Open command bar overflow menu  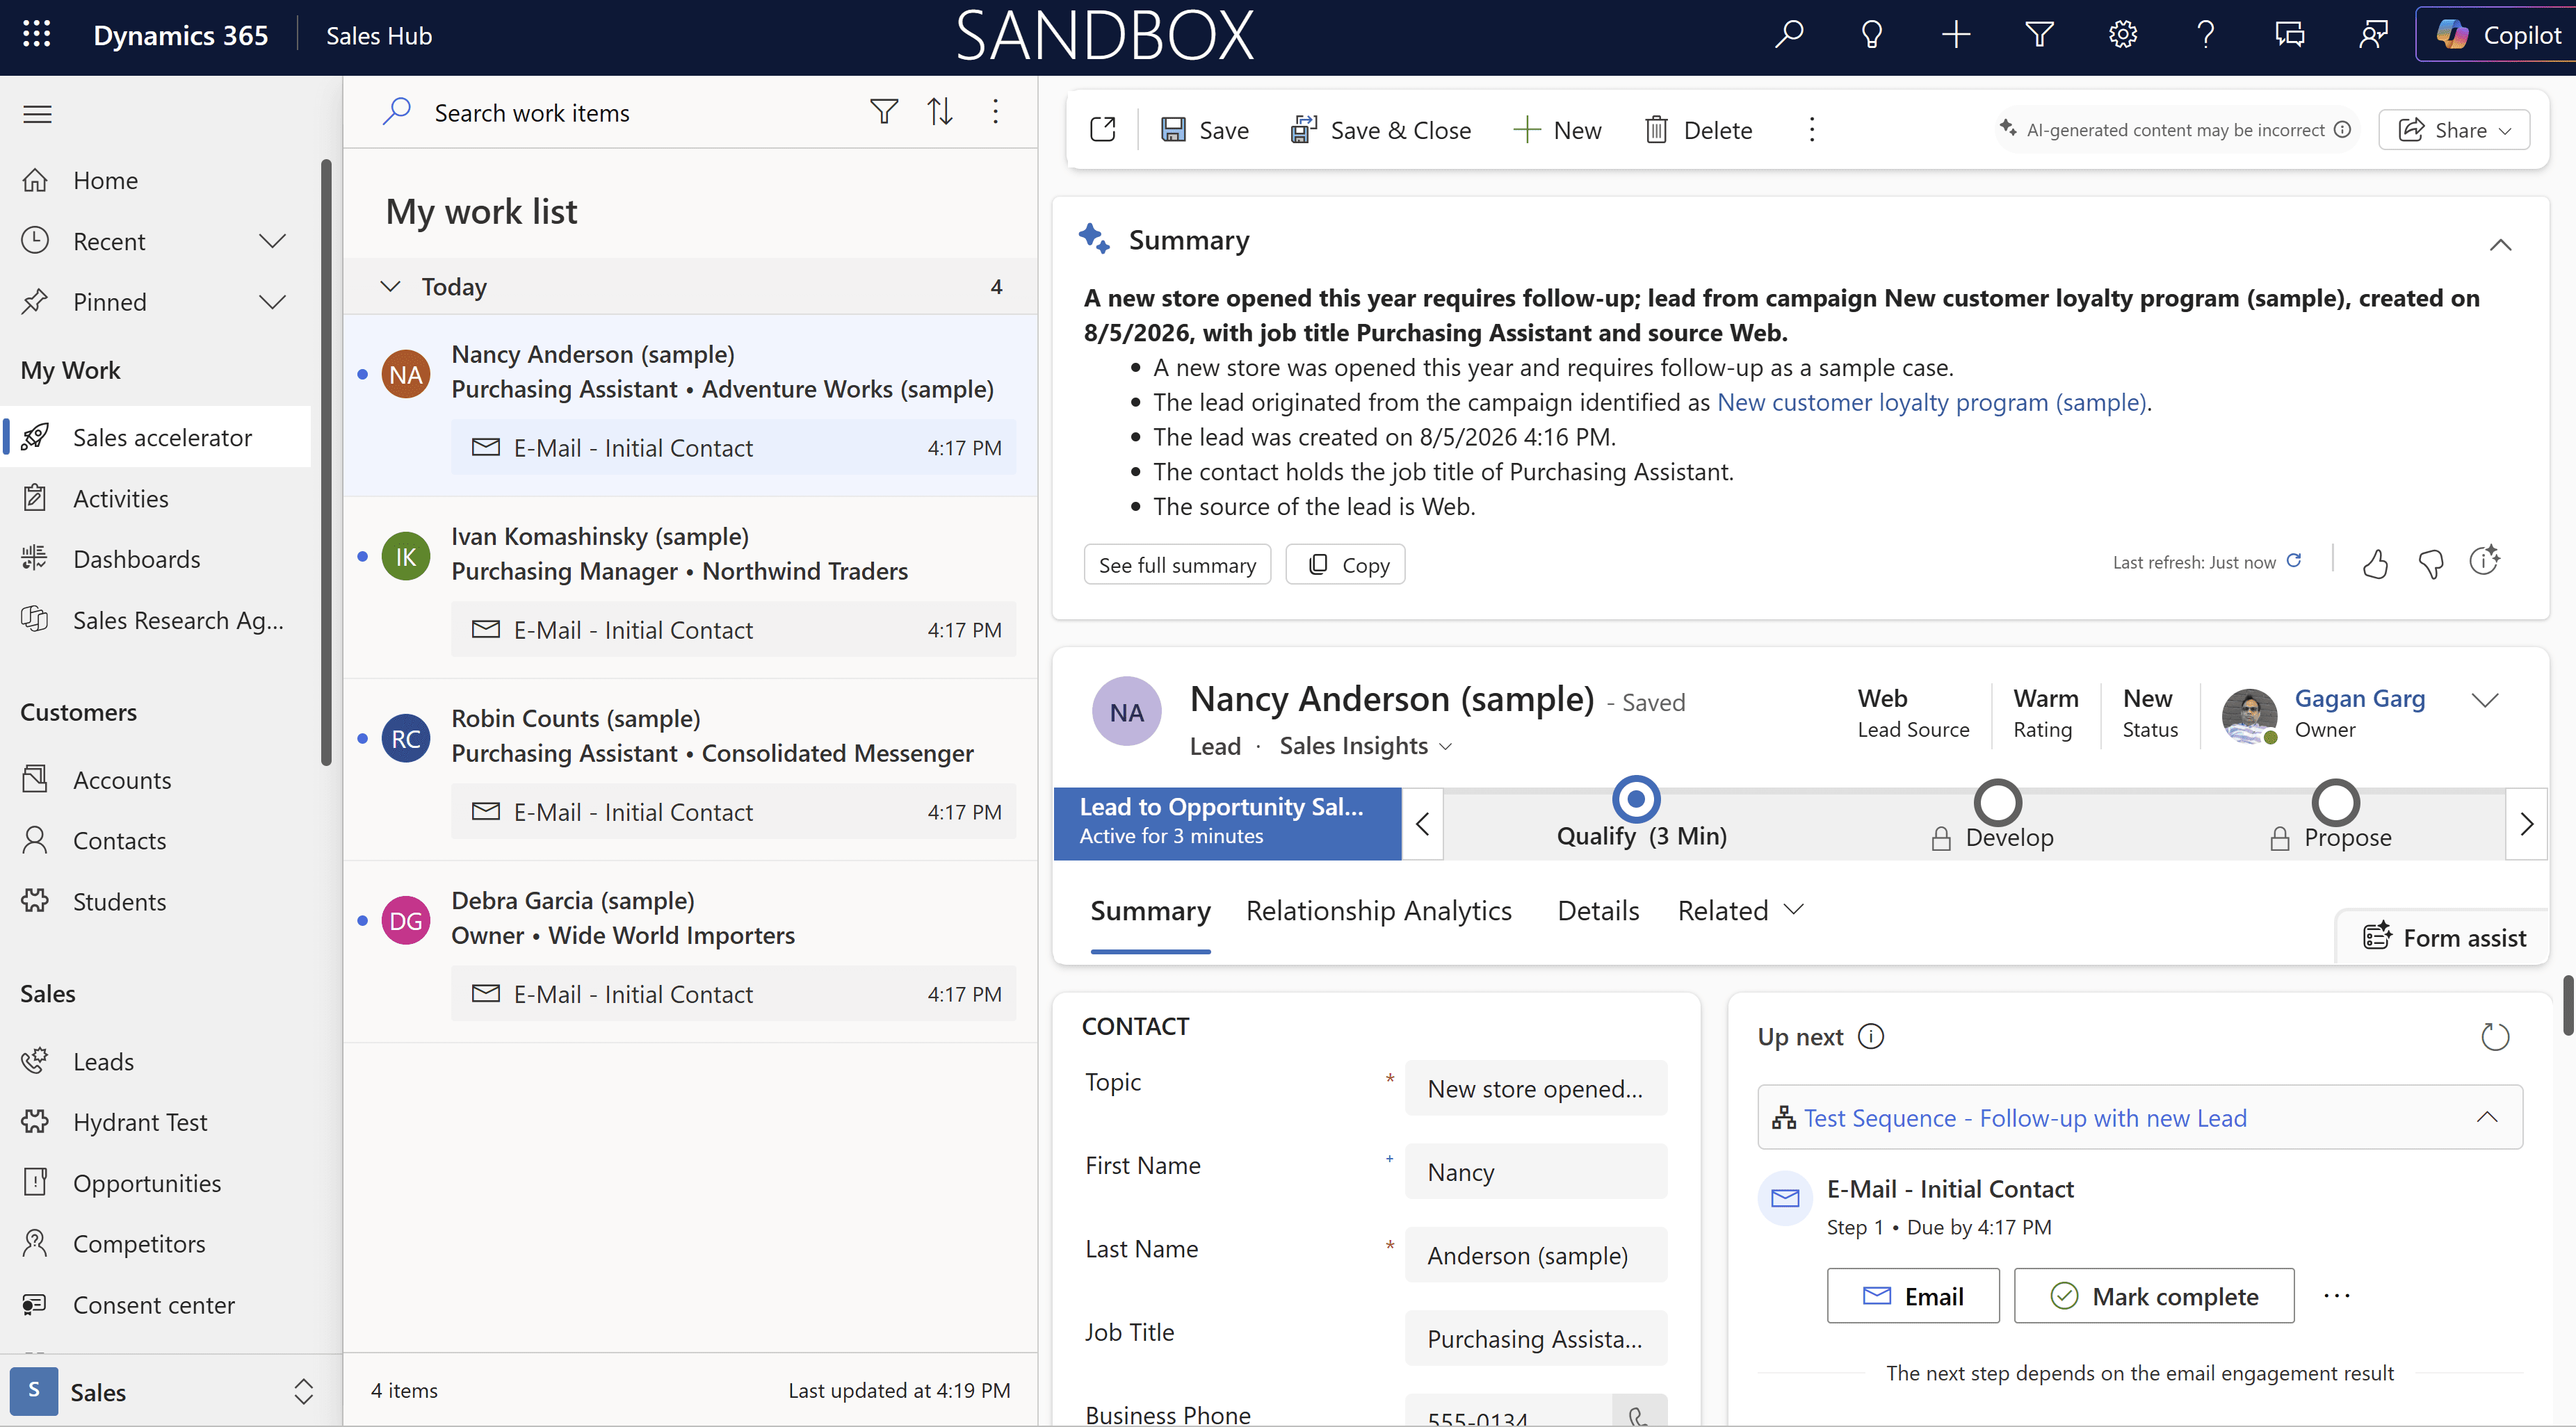pos(1811,130)
